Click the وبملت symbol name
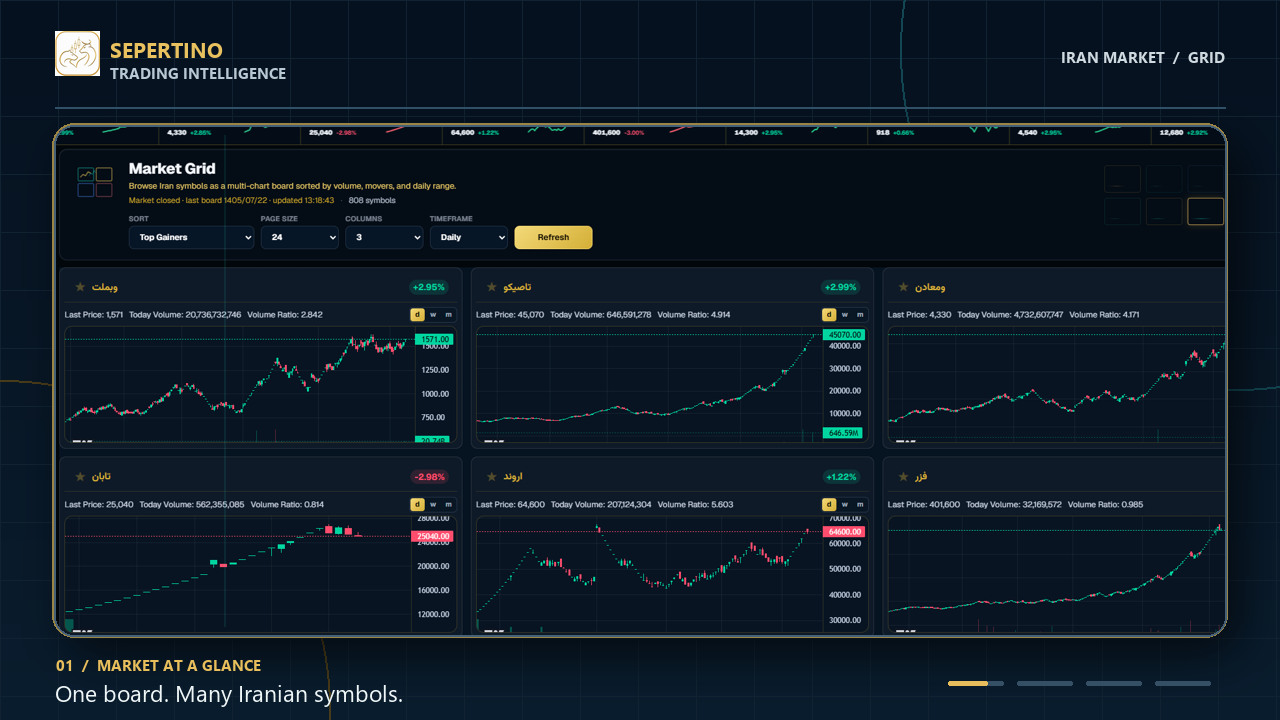The width and height of the screenshot is (1280, 720). point(105,287)
